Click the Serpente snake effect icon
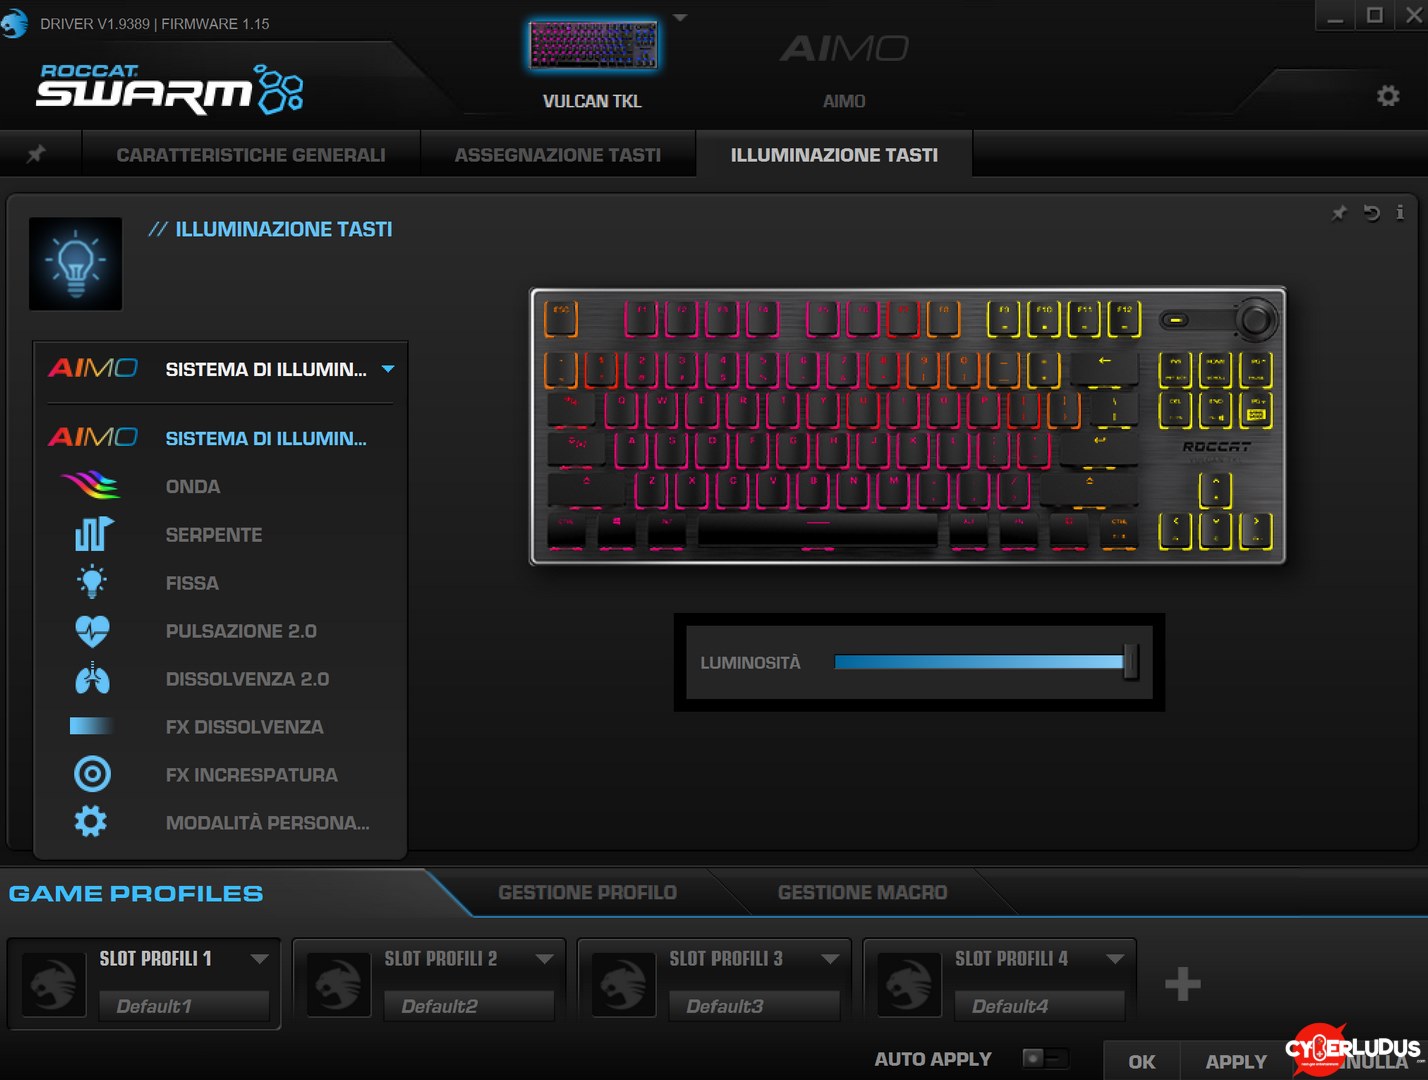1428x1080 pixels. pyautogui.click(x=93, y=534)
